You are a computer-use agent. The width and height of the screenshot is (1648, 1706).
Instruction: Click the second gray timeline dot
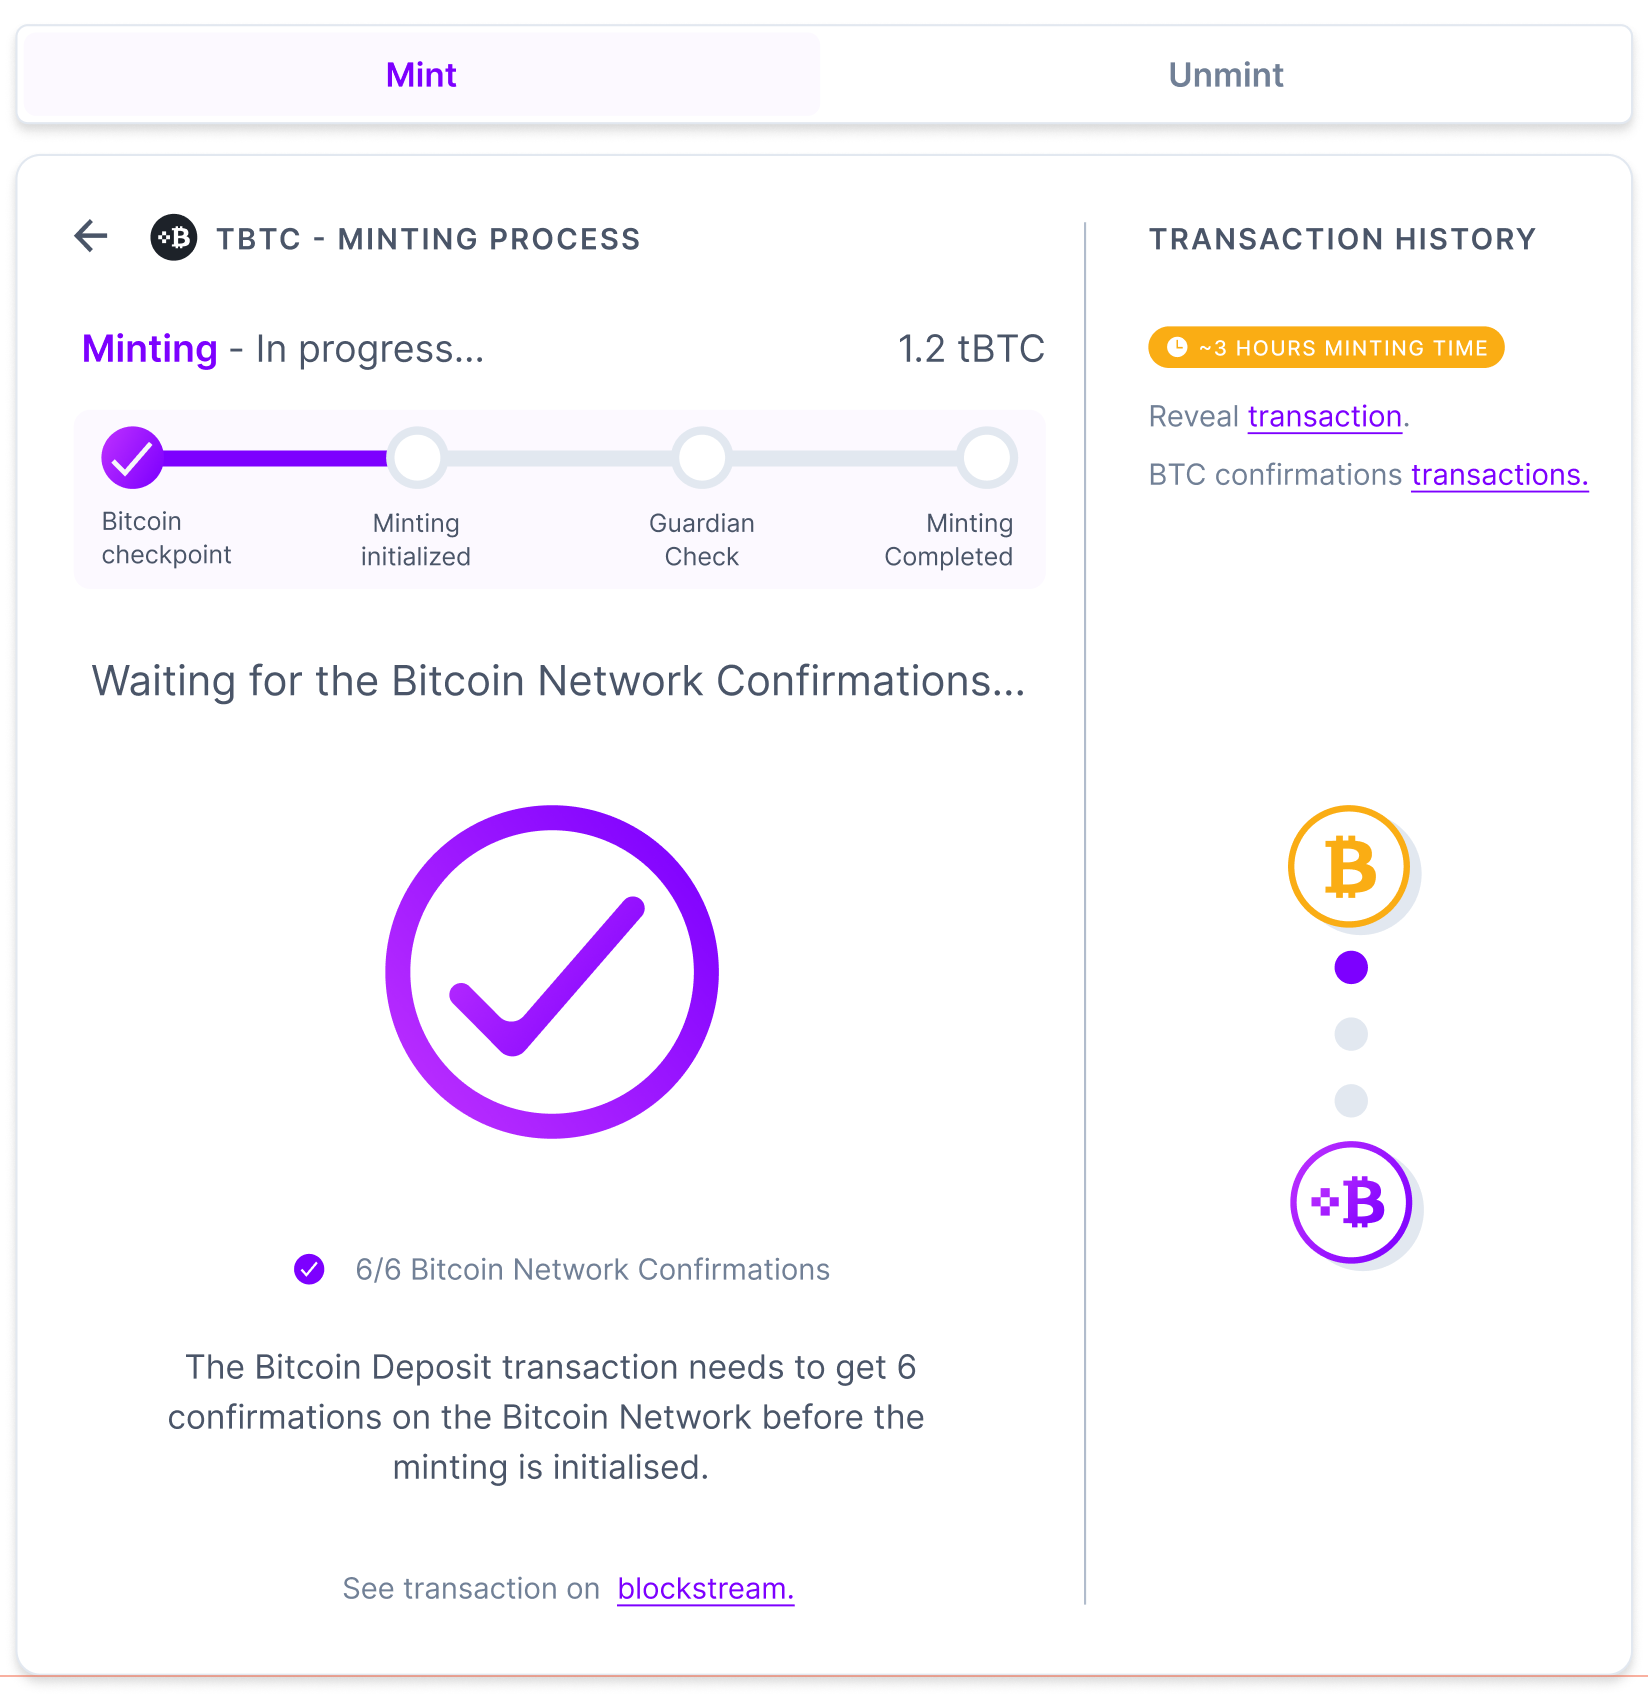tap(1351, 1100)
